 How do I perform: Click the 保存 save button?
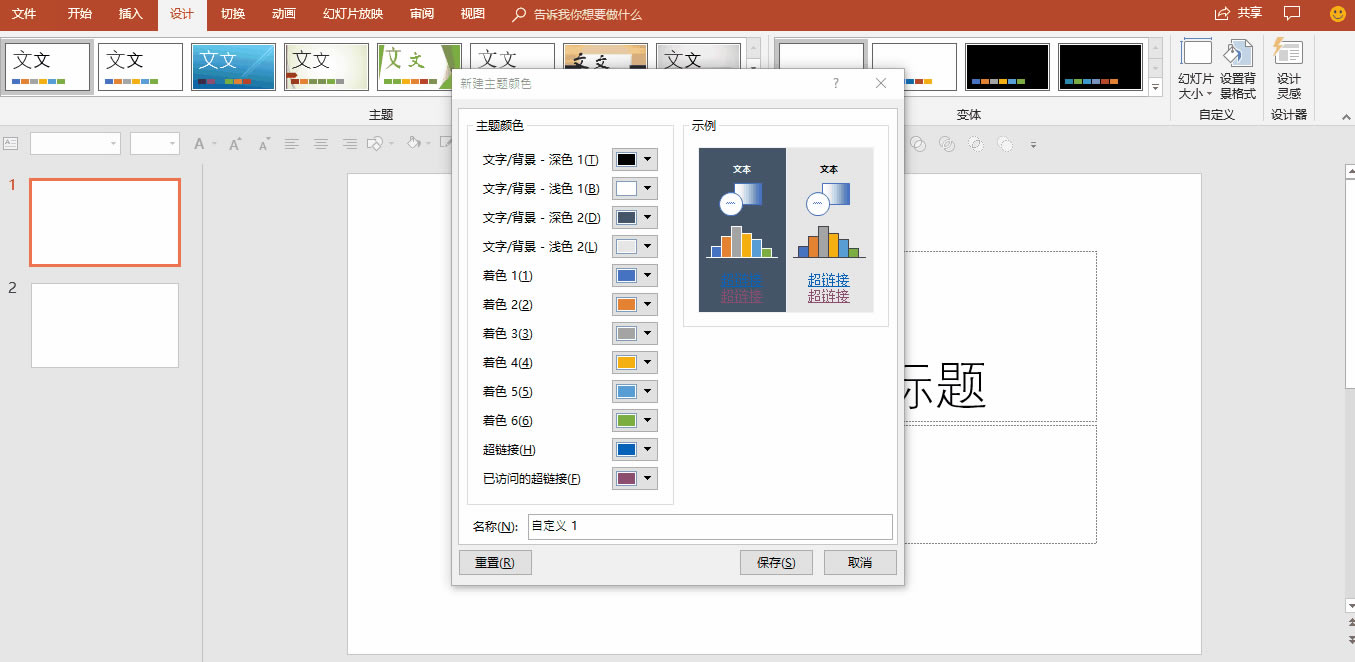point(776,562)
